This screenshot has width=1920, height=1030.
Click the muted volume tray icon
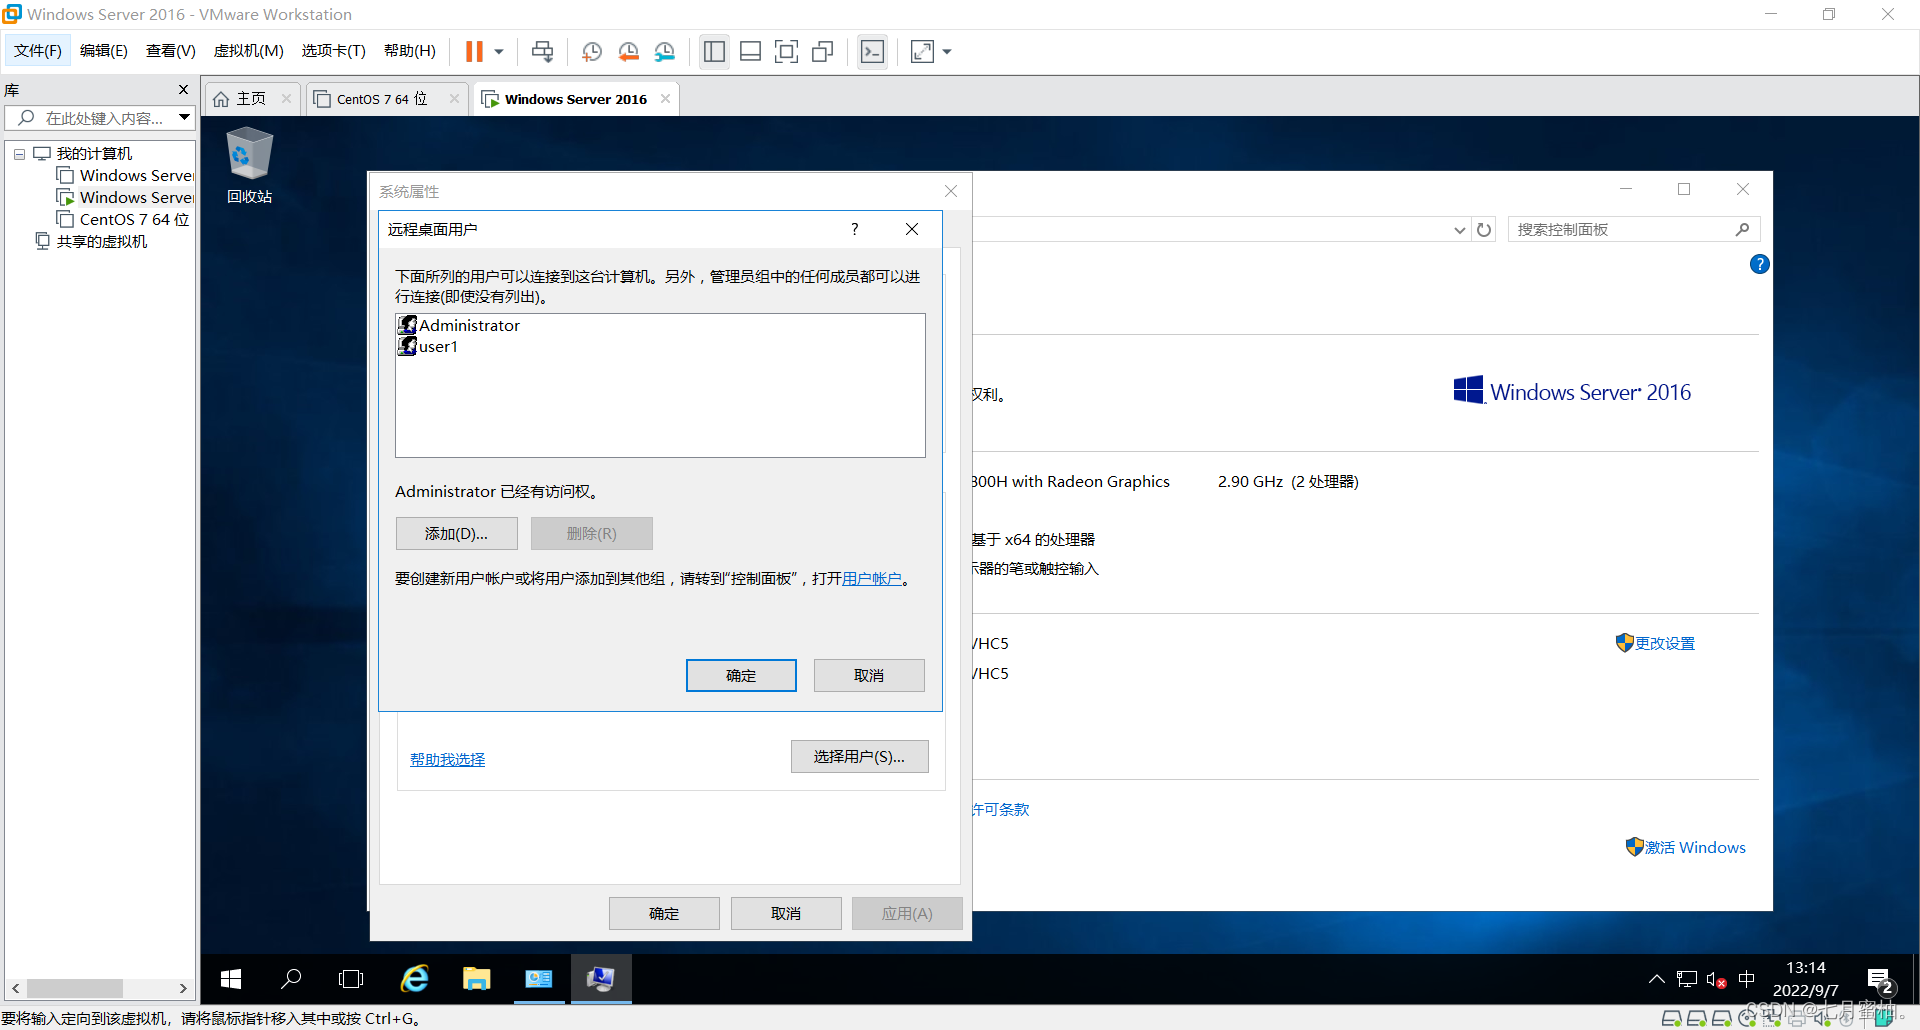click(1716, 980)
